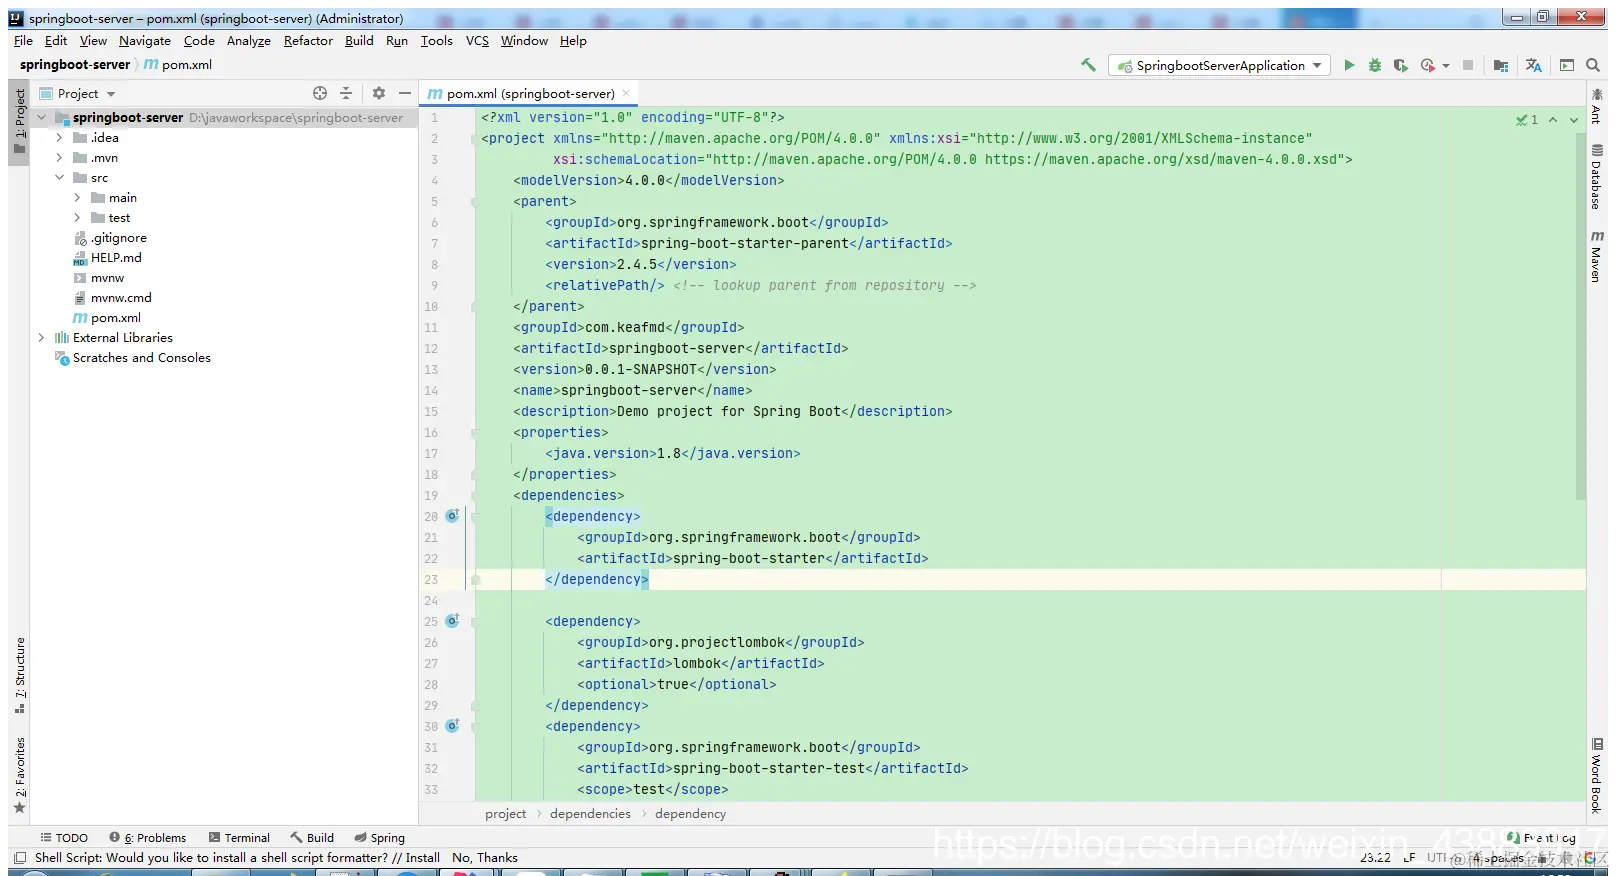Open the Build tool window
The height and width of the screenshot is (876, 1616).
click(x=312, y=838)
